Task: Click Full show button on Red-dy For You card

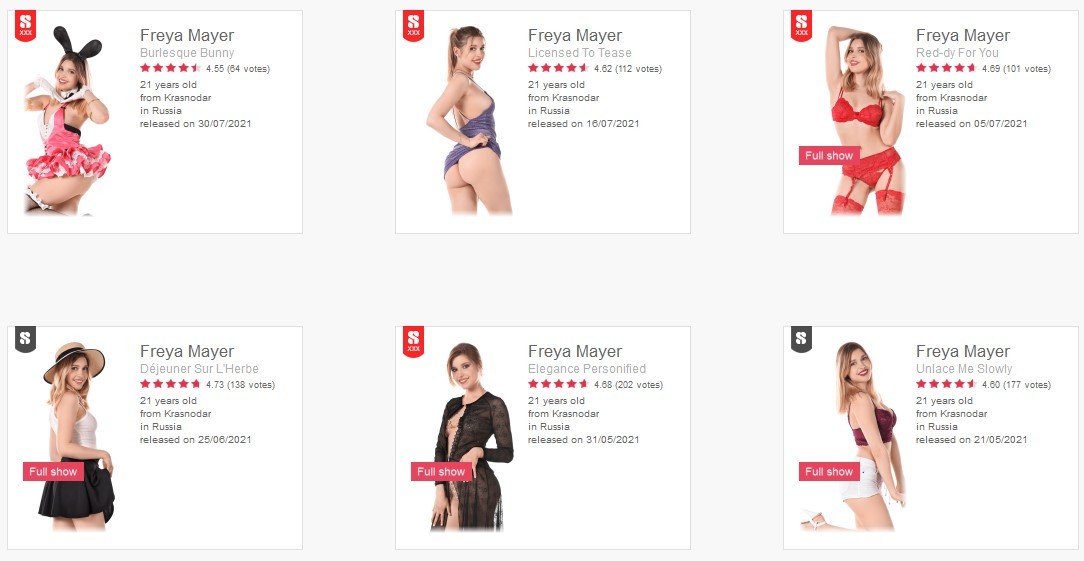Action: pyautogui.click(x=829, y=156)
